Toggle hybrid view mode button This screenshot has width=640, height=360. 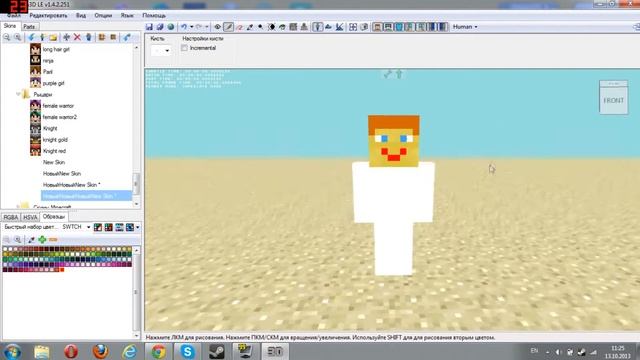pos(339,27)
